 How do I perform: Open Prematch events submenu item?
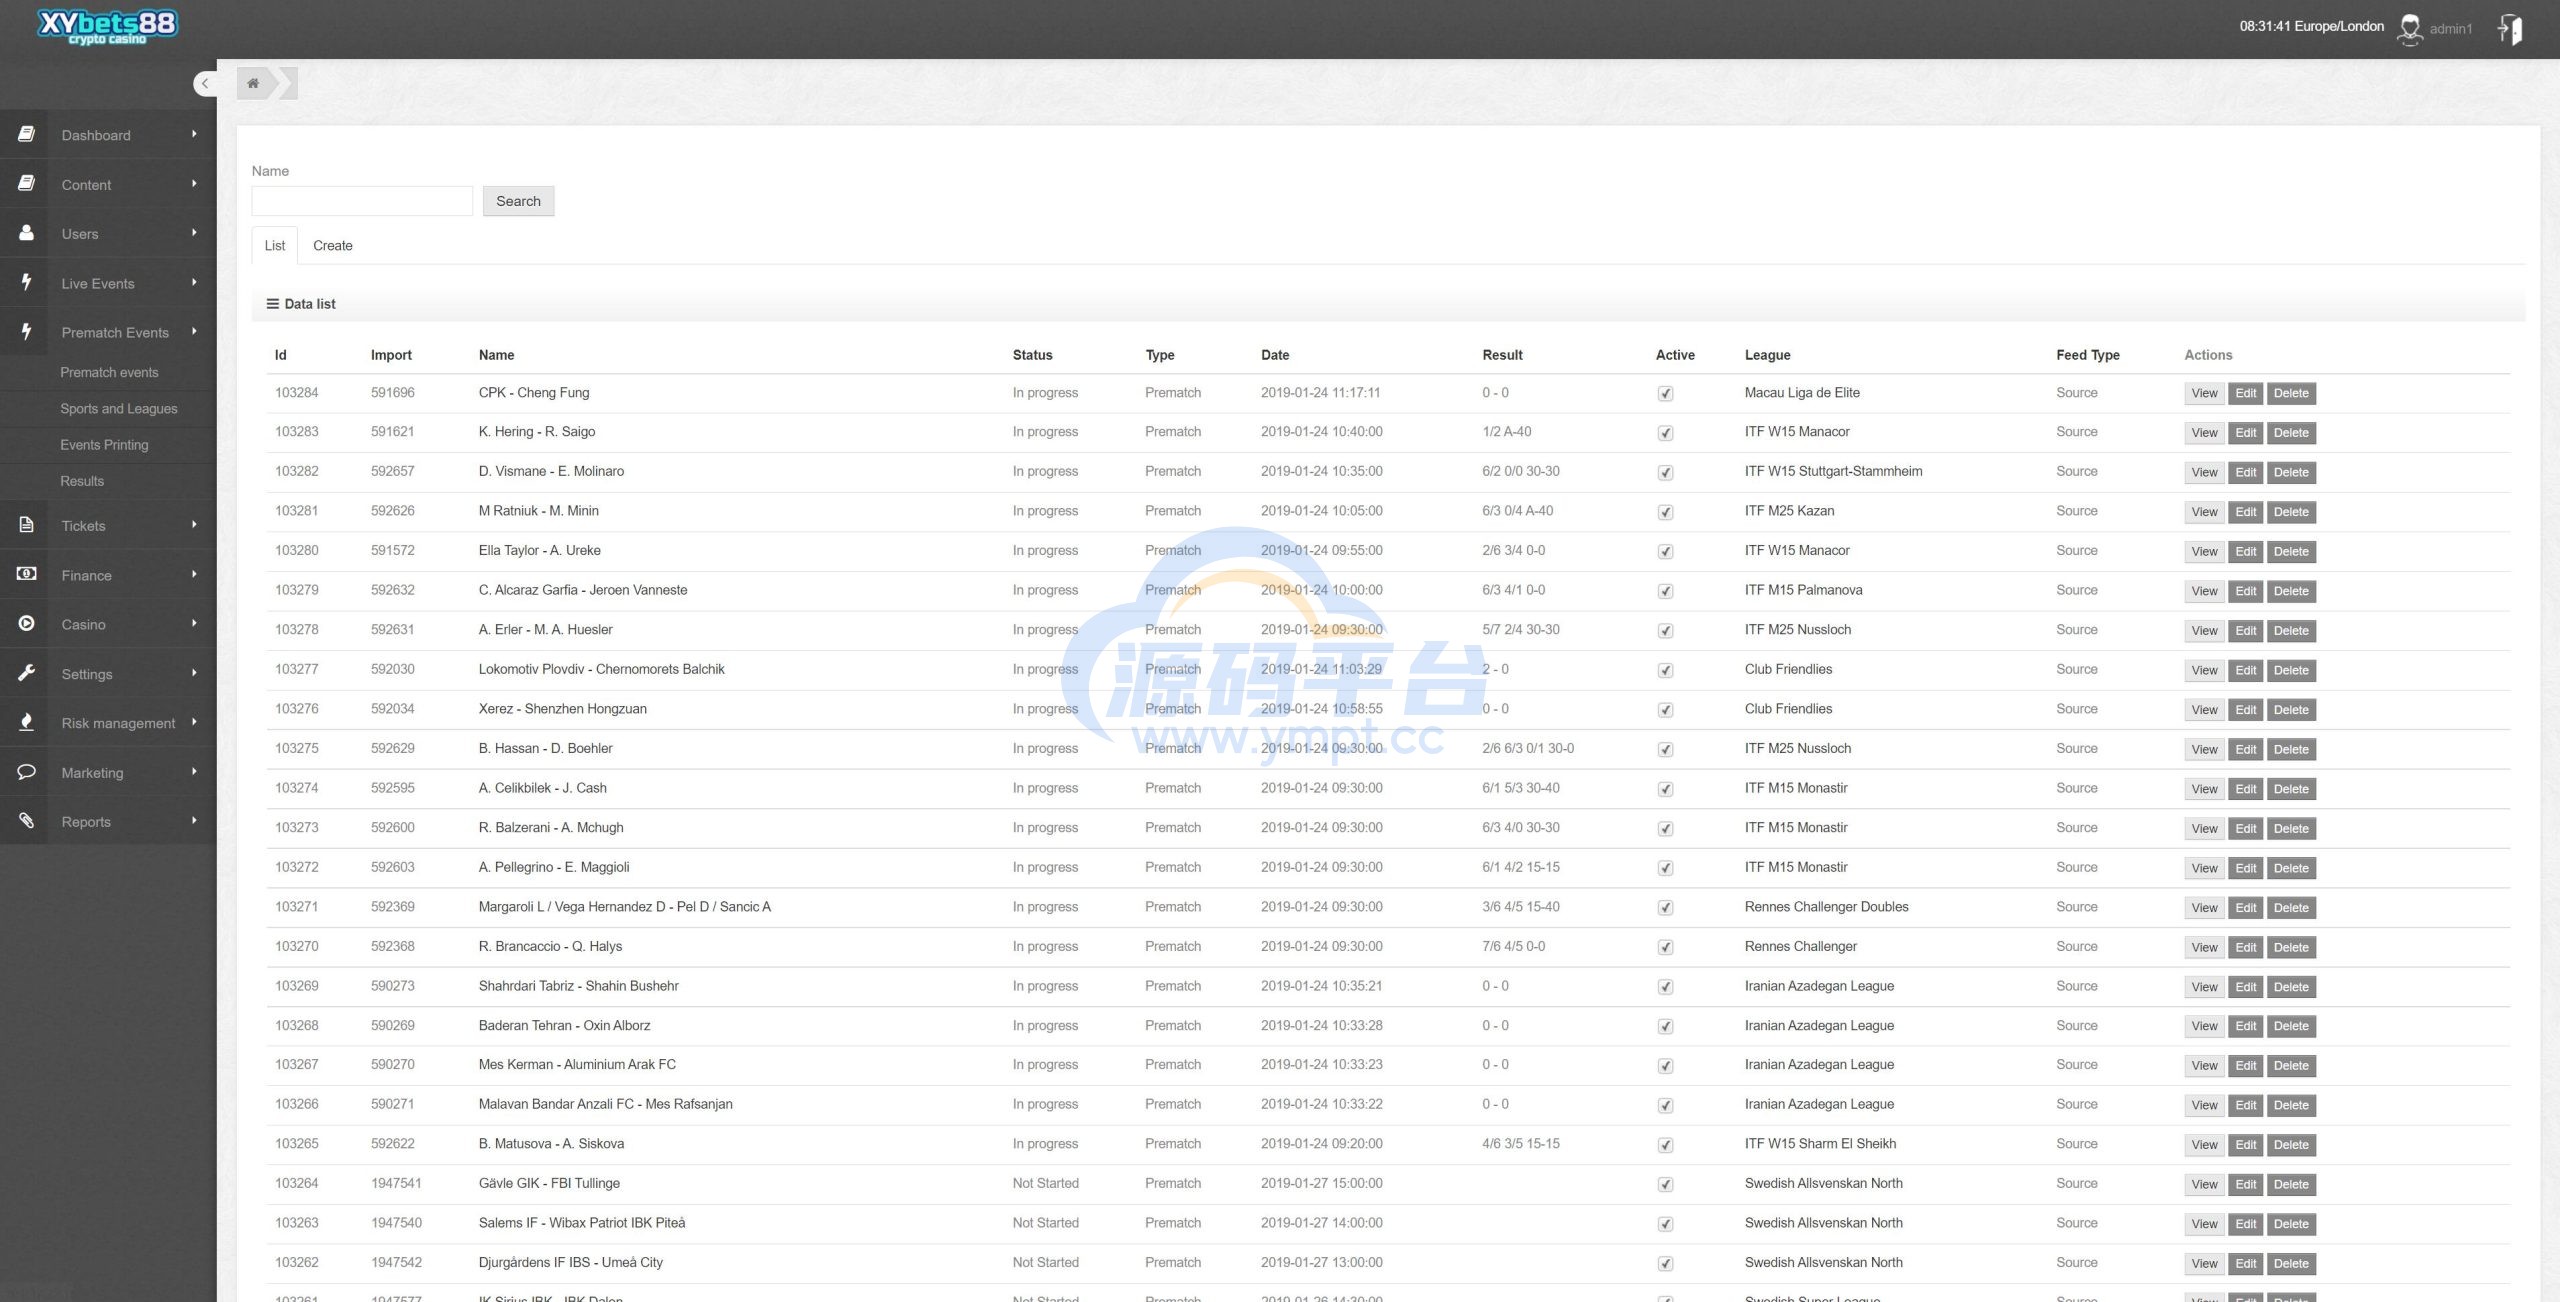109,372
